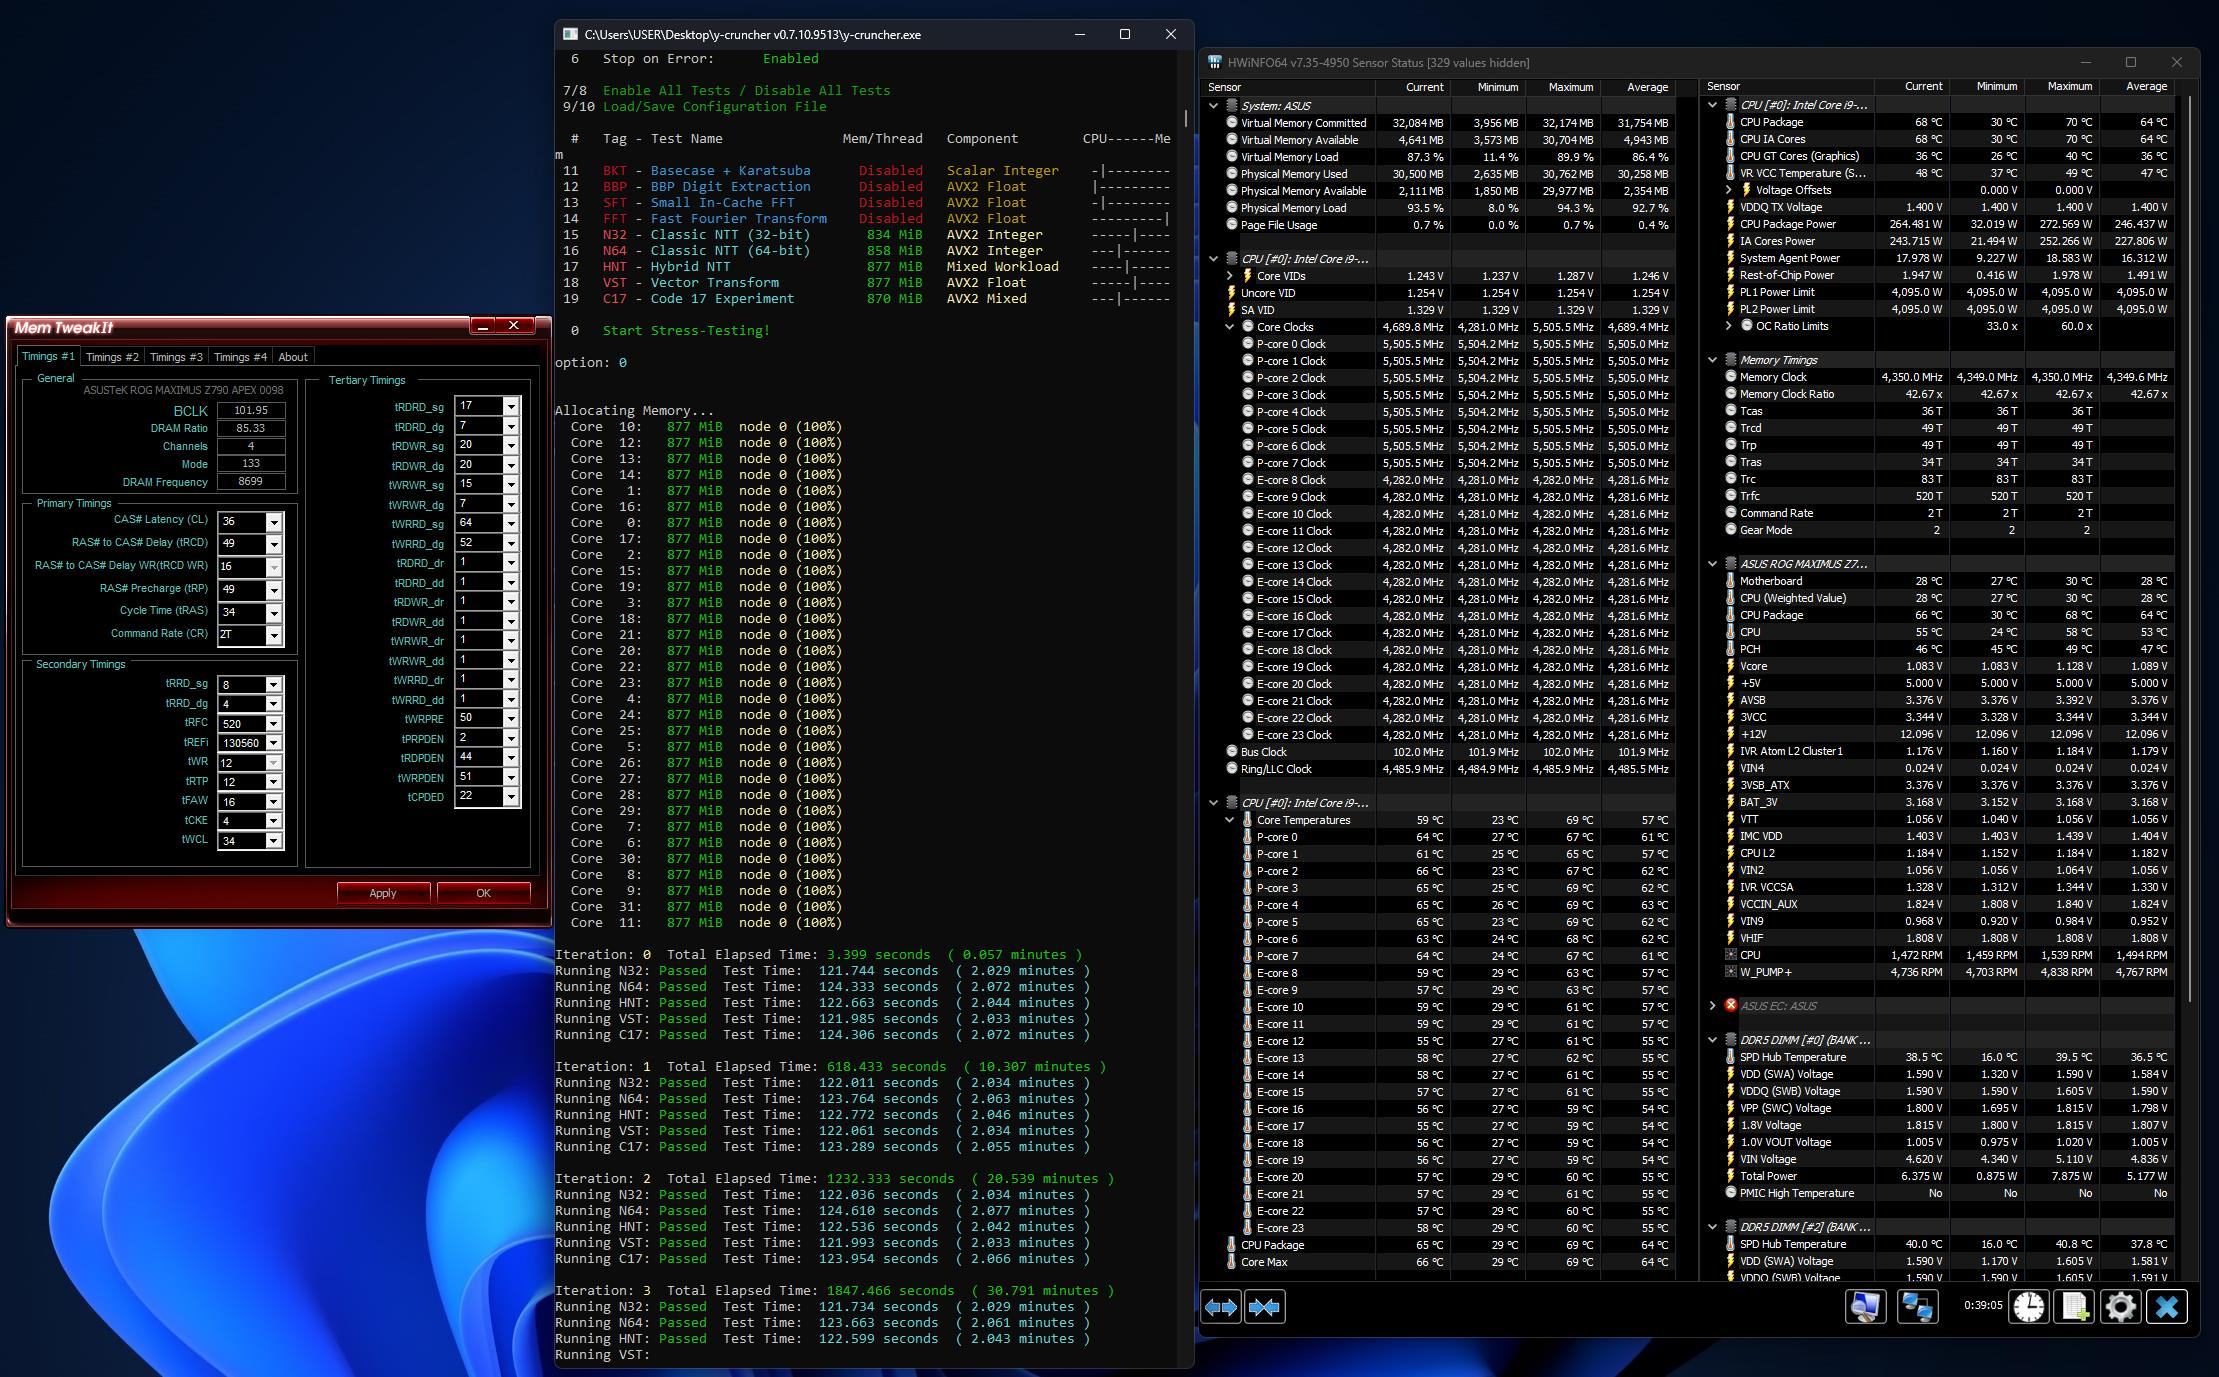This screenshot has height=1377, width=2219.
Task: Open HWiNFO summary monitor icon
Action: click(1865, 1306)
